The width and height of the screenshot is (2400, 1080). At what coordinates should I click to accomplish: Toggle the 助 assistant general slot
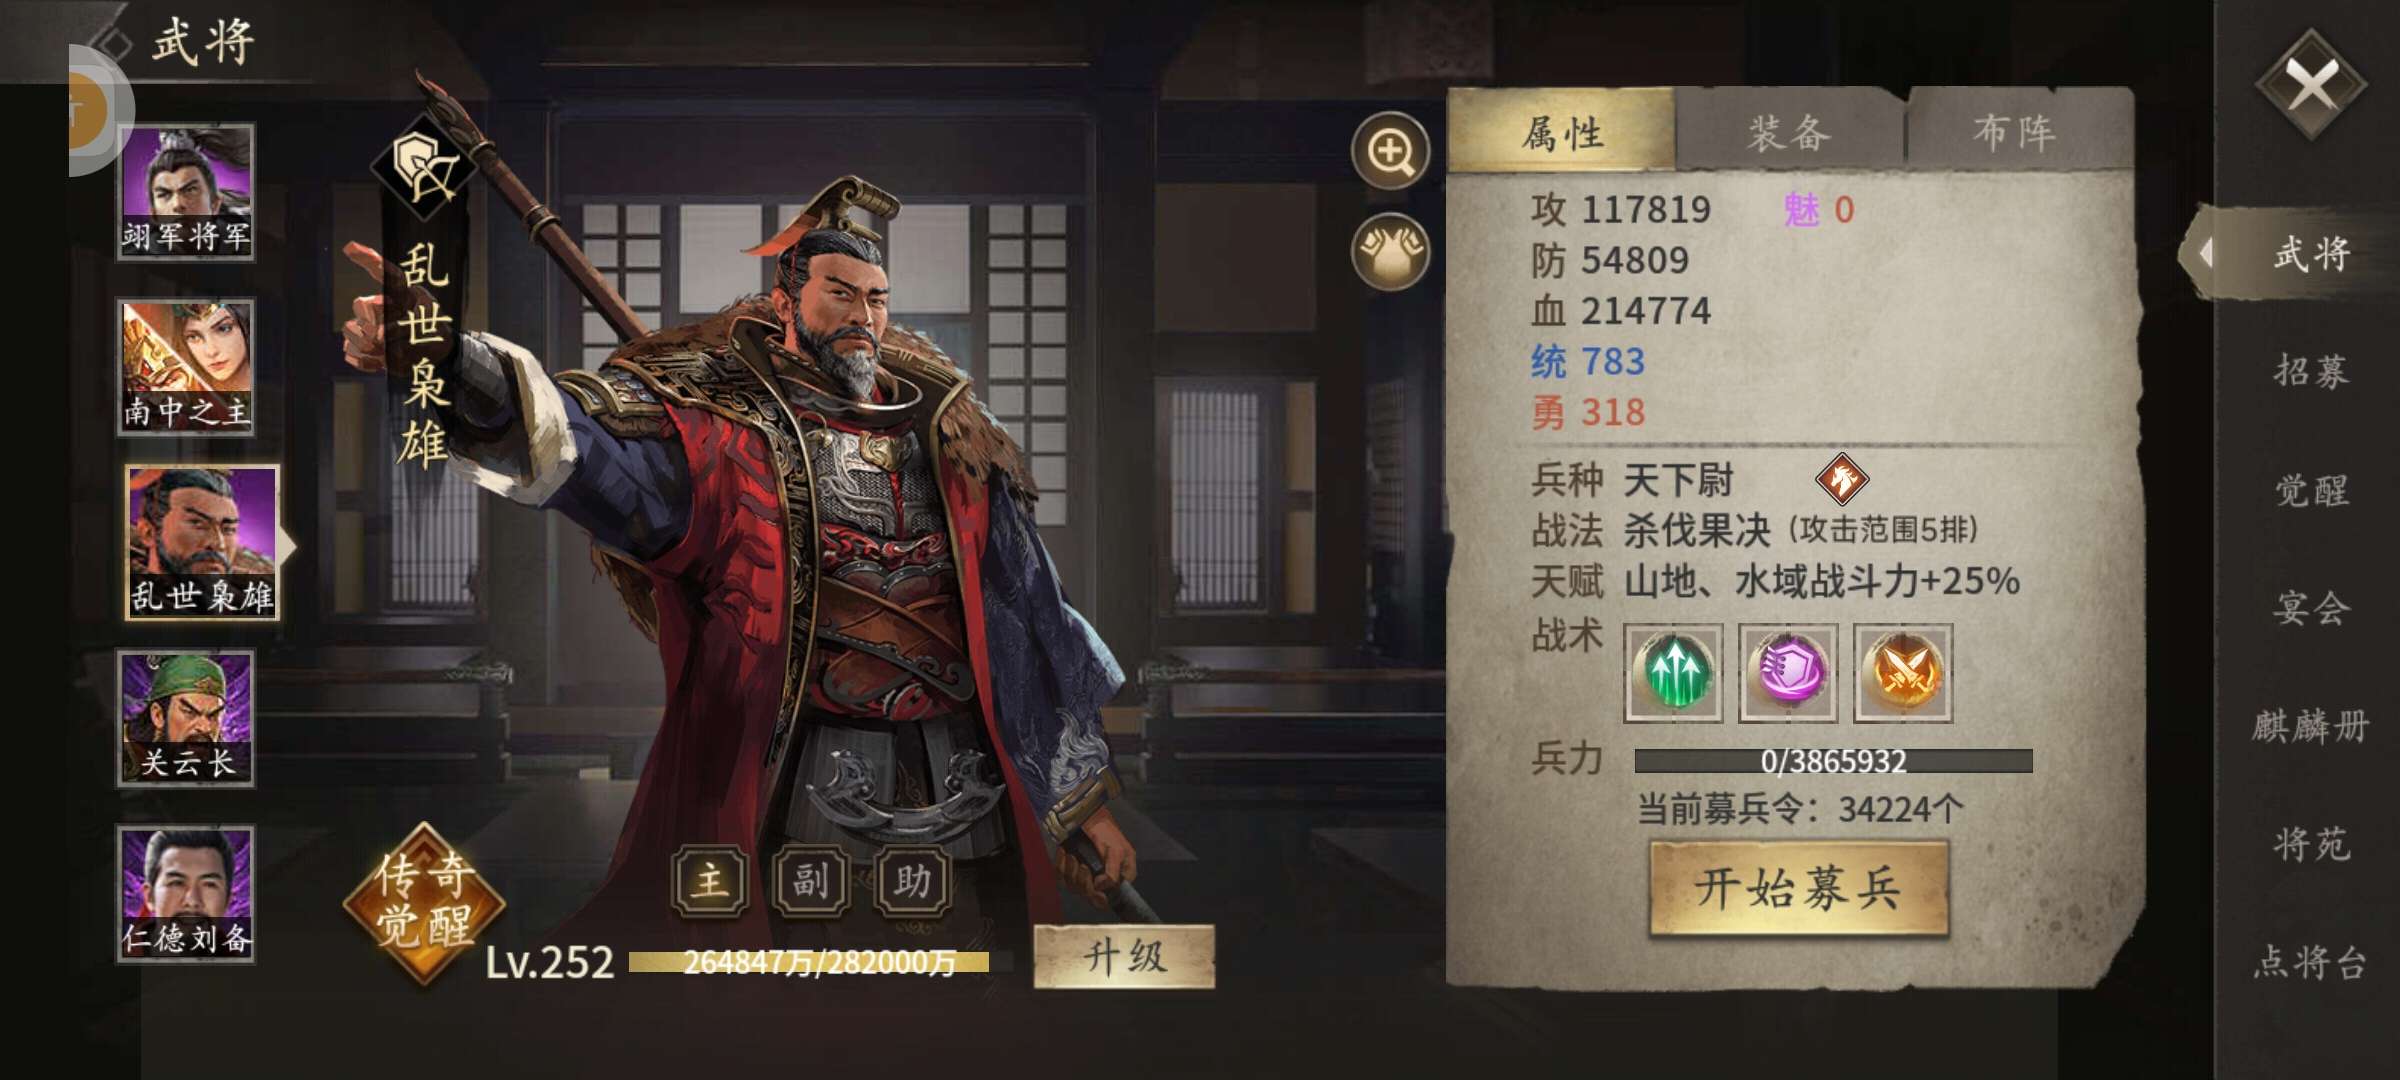click(x=912, y=881)
